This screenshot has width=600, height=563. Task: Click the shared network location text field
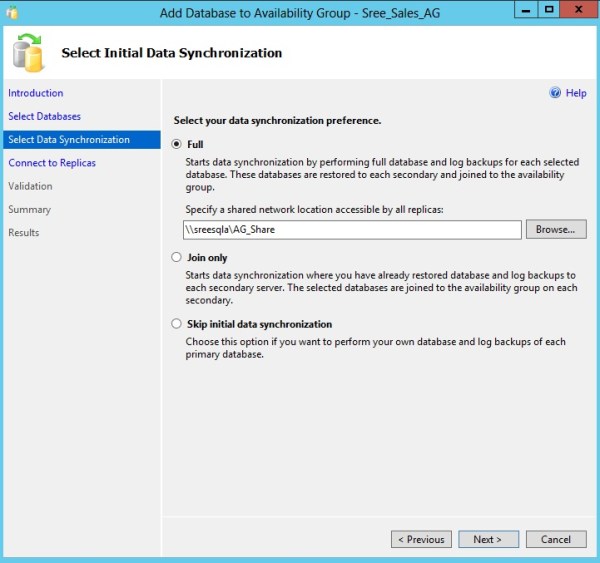pyautogui.click(x=352, y=229)
